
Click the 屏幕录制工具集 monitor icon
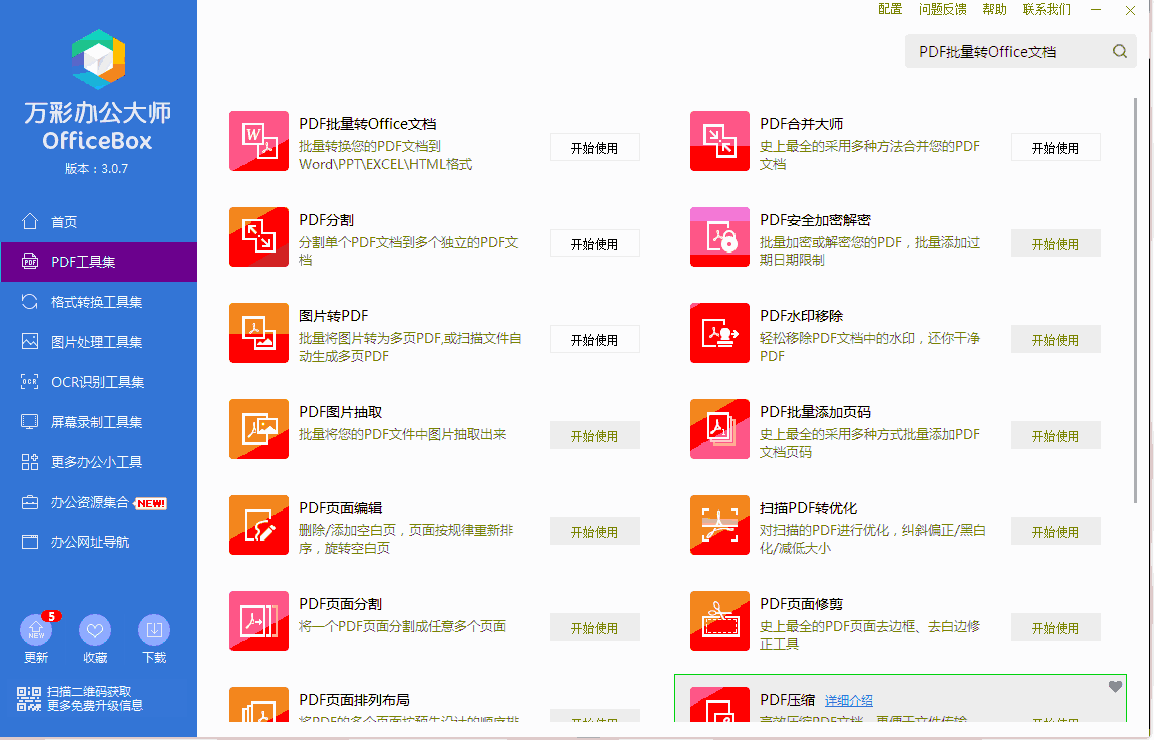click(x=29, y=421)
